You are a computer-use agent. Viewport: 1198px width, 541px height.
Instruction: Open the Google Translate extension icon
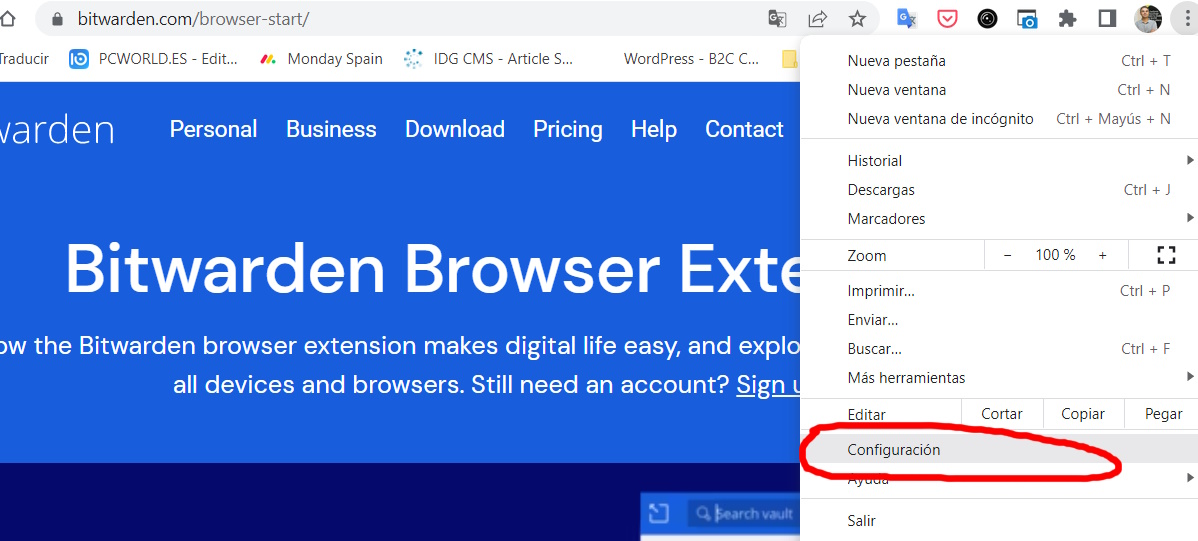point(906,18)
